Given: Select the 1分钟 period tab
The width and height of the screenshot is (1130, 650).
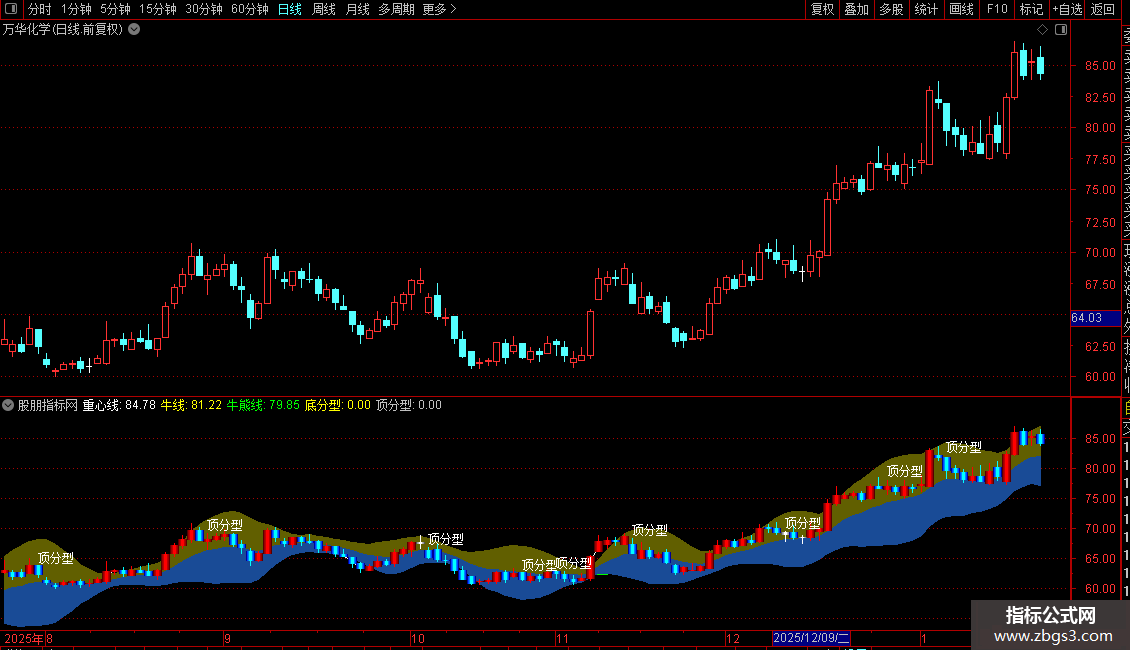Looking at the screenshot, I should click(x=76, y=9).
